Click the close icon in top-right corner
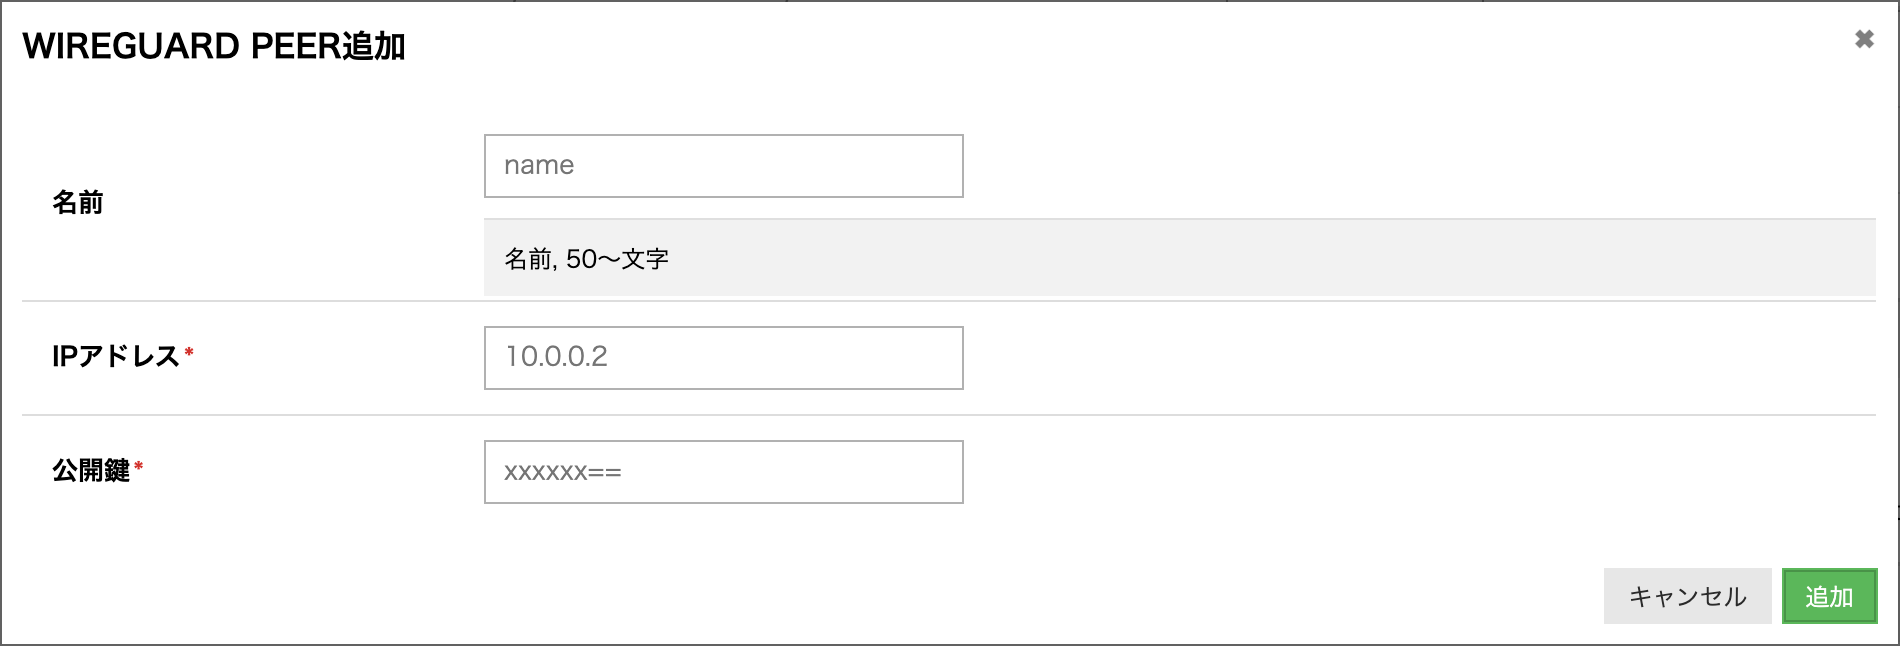Screen dimensions: 1900x646 click(x=1863, y=40)
